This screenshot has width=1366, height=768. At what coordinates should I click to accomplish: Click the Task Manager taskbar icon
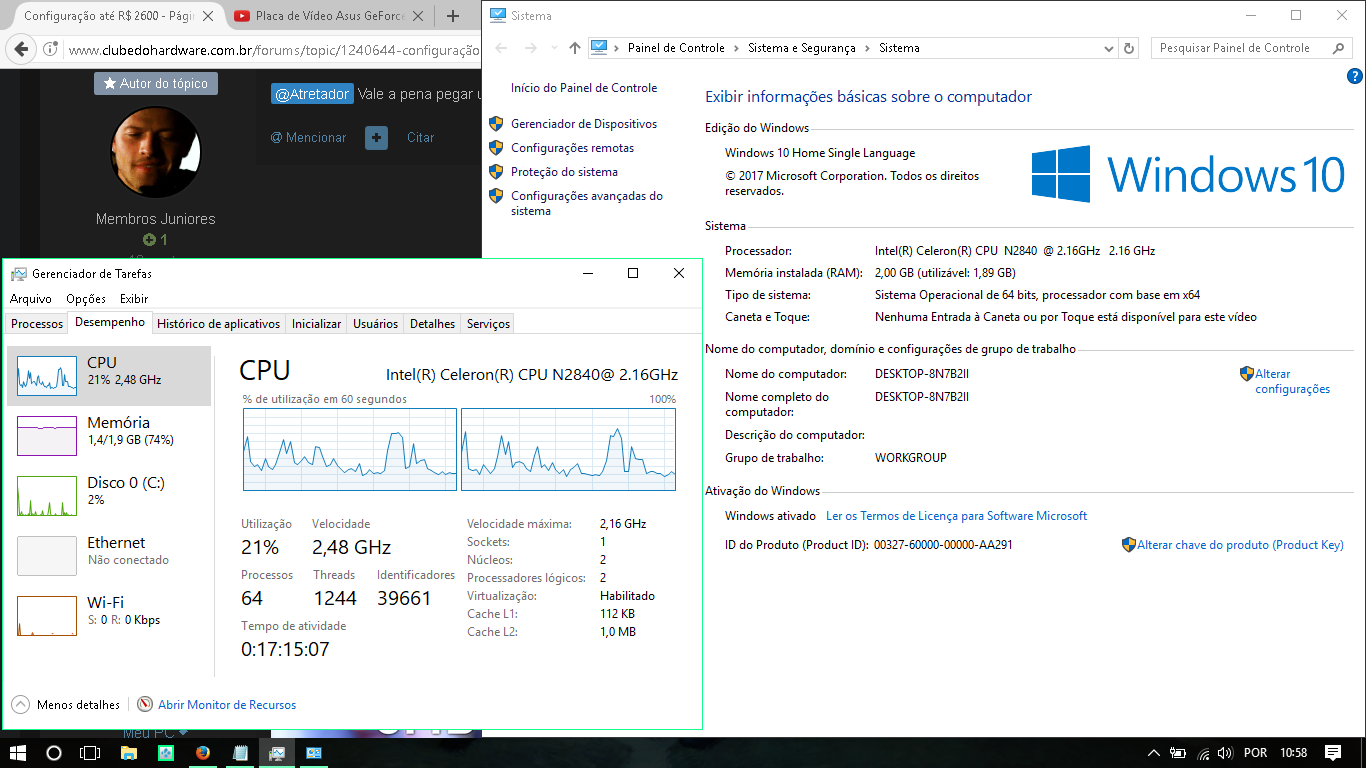pyautogui.click(x=277, y=753)
